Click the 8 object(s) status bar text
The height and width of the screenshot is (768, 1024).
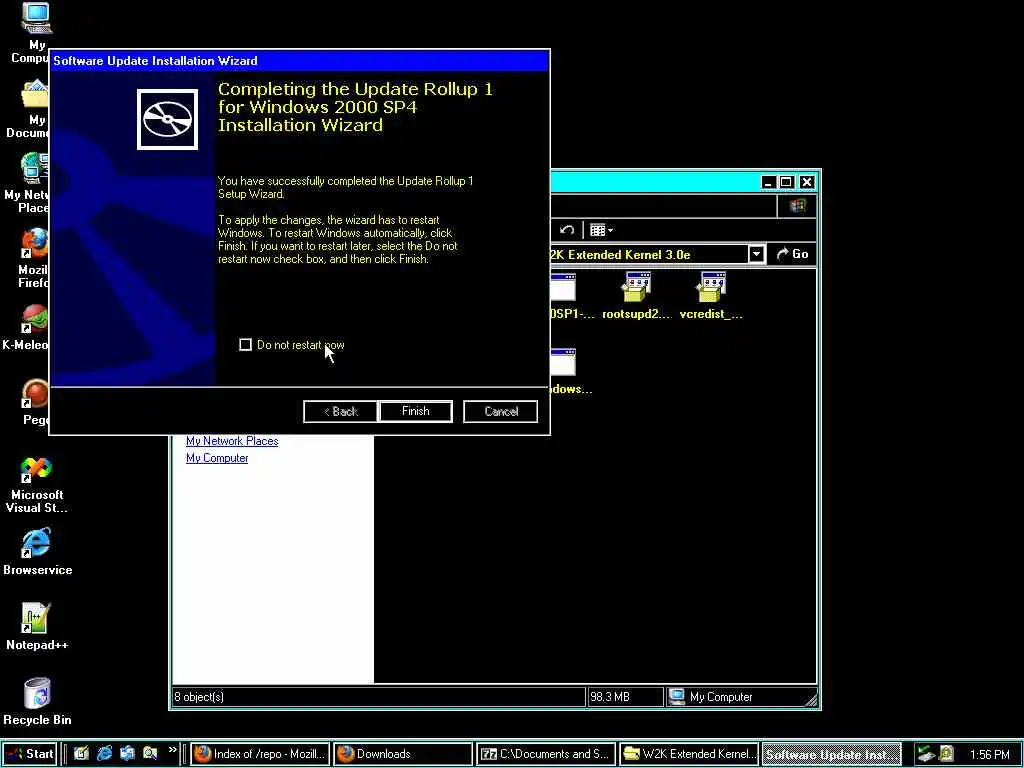199,697
